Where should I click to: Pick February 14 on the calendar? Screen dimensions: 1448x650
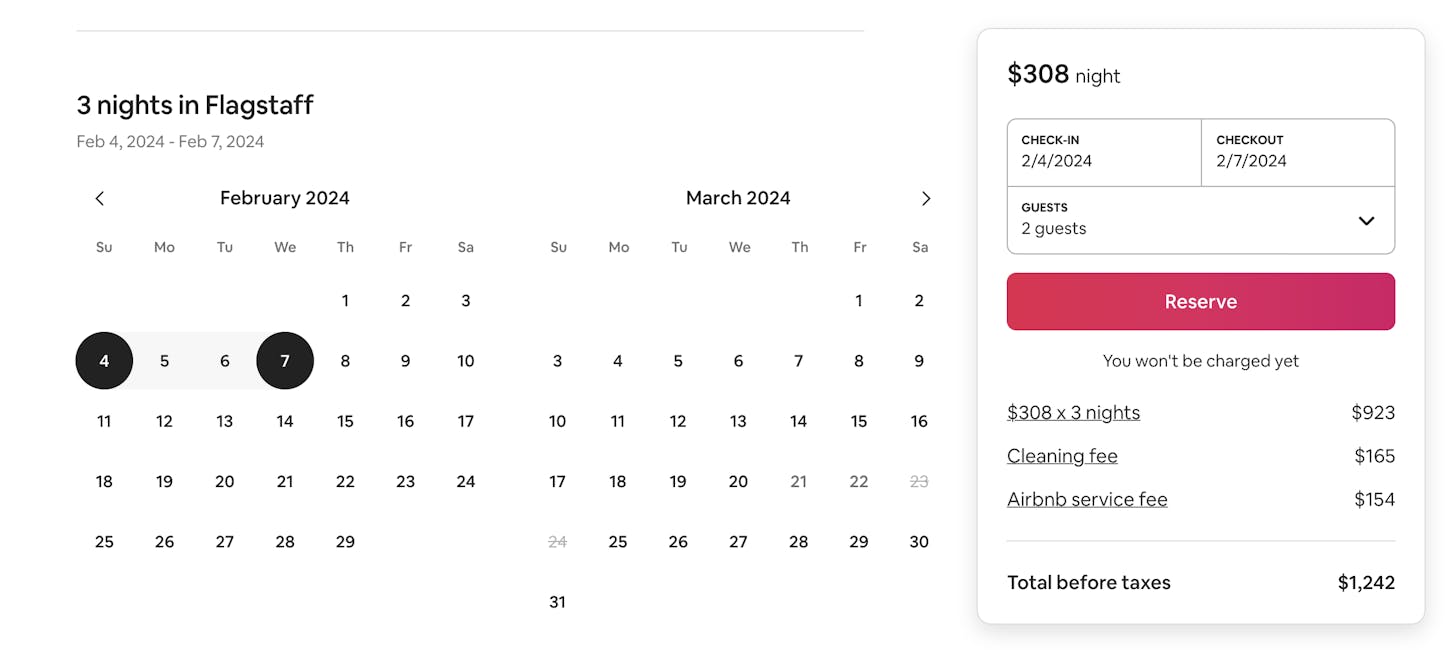click(x=285, y=421)
